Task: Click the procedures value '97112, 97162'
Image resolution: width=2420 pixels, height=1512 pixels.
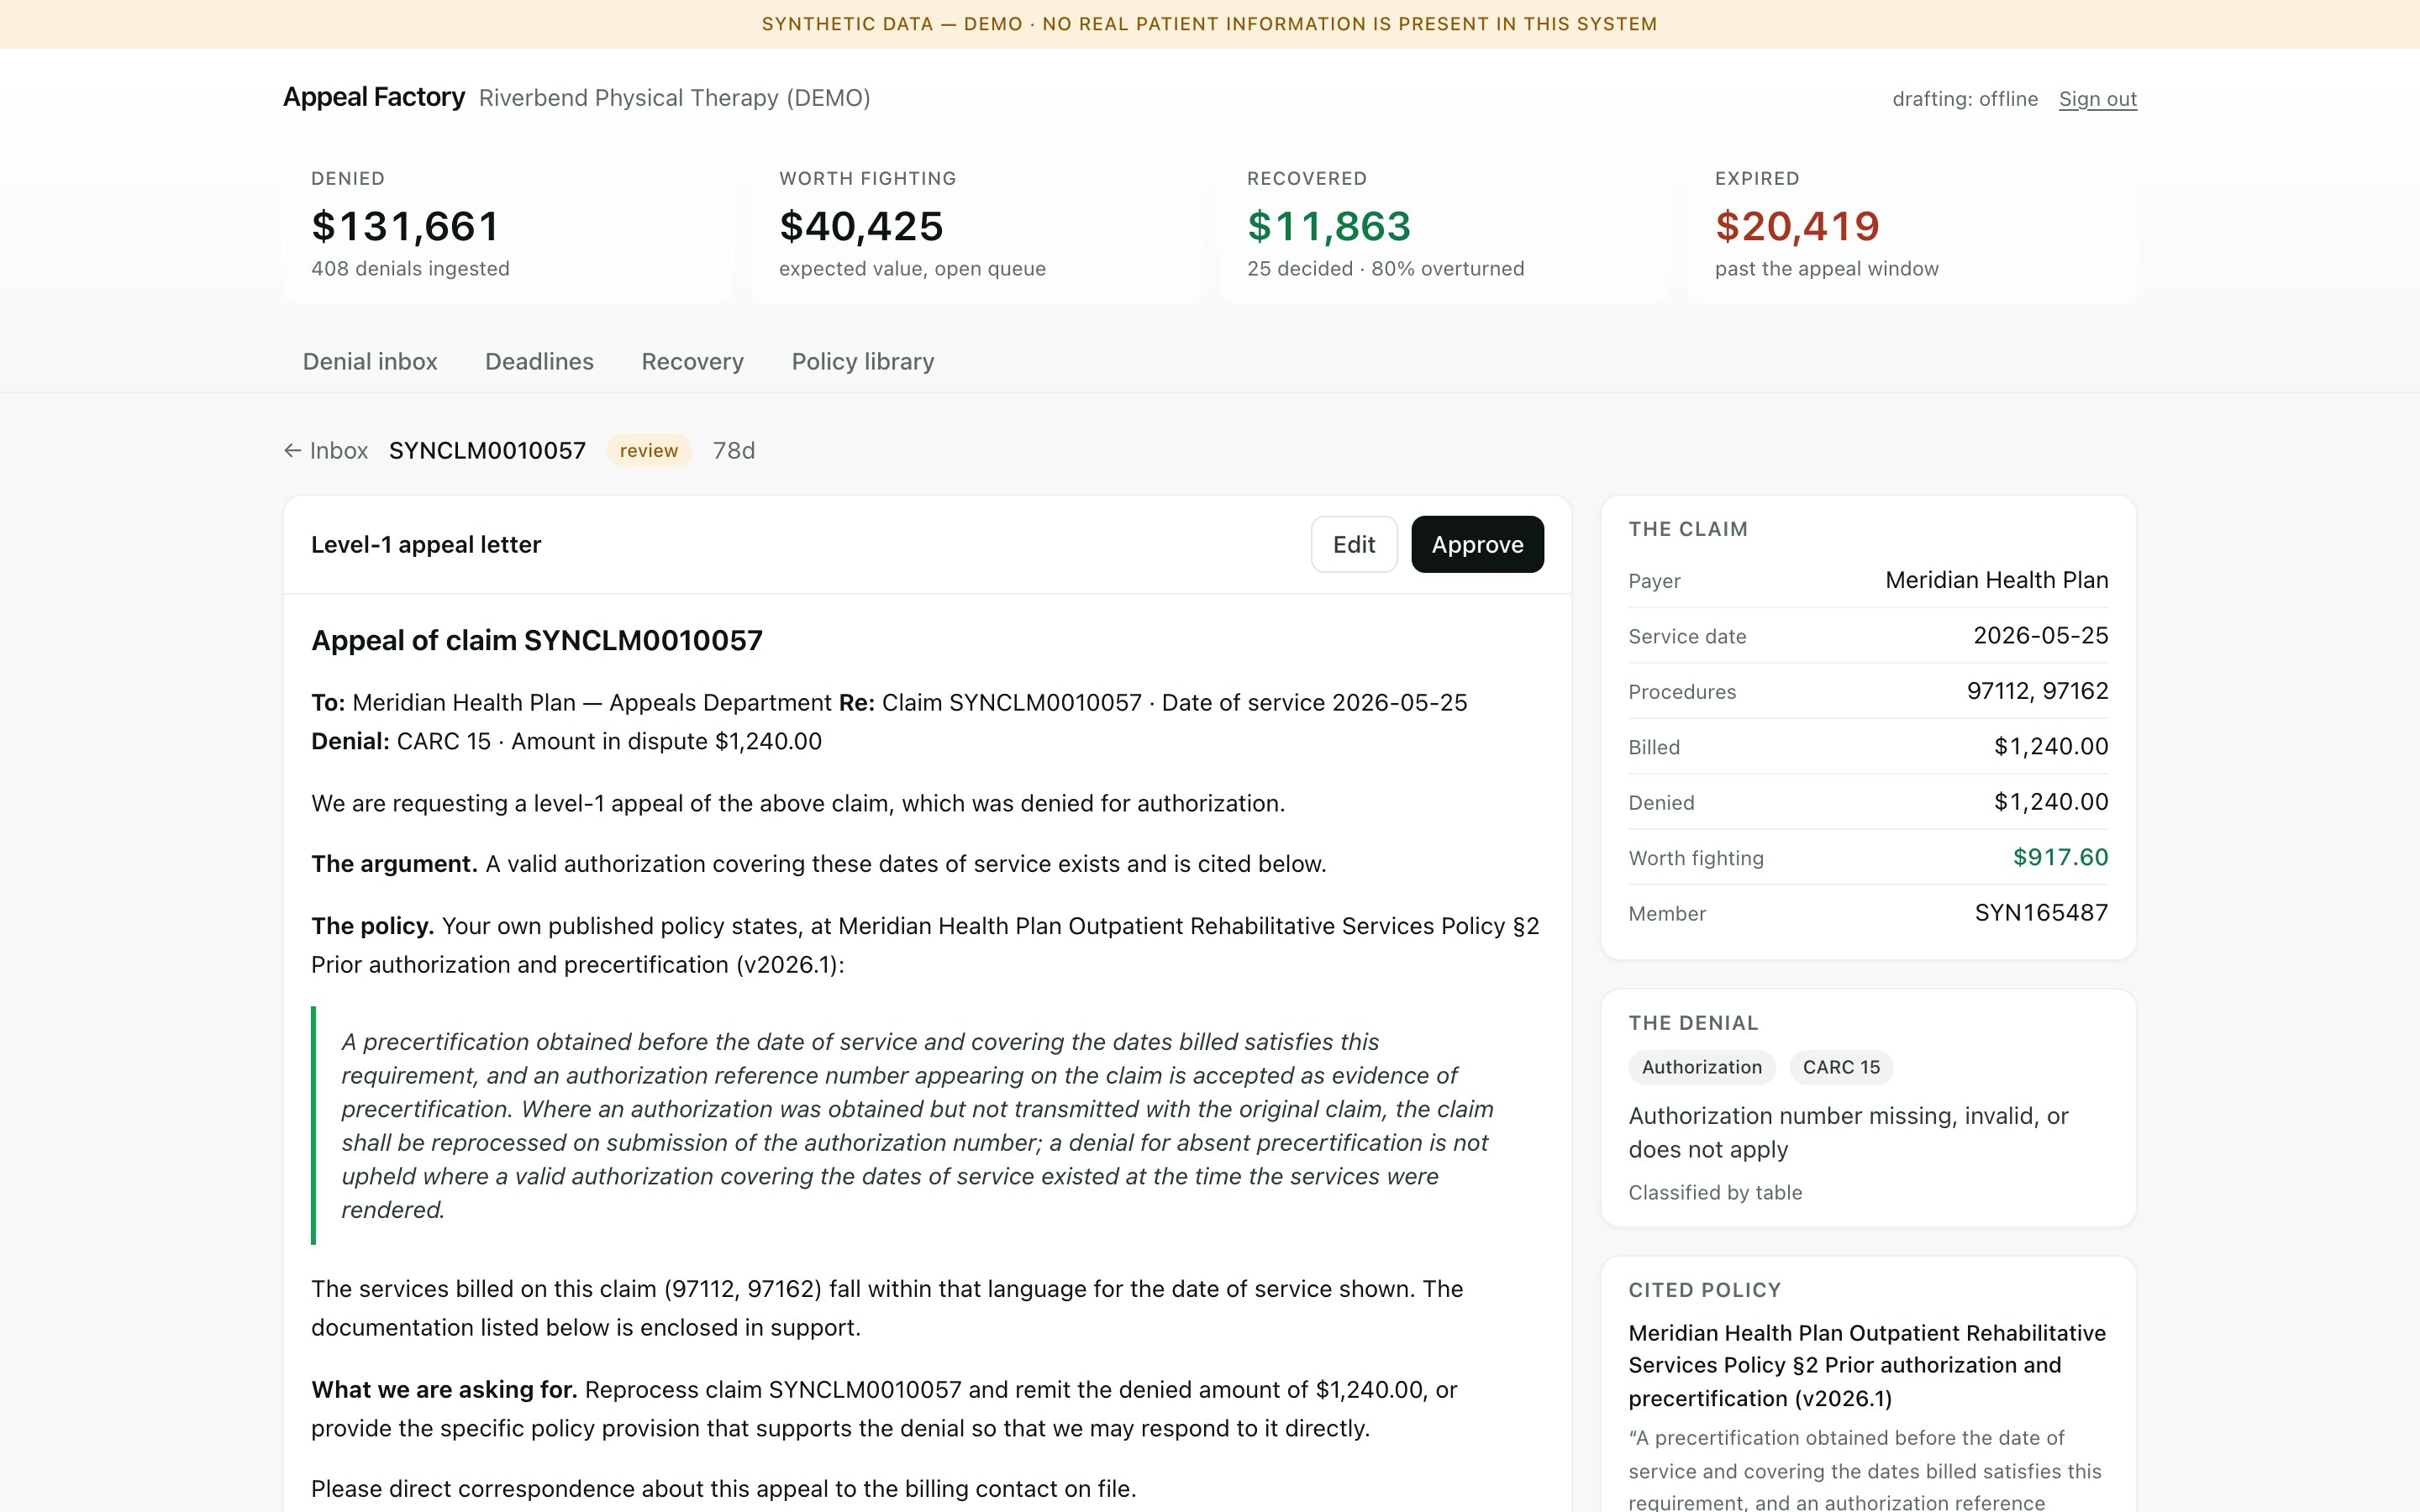Action: 2037,691
